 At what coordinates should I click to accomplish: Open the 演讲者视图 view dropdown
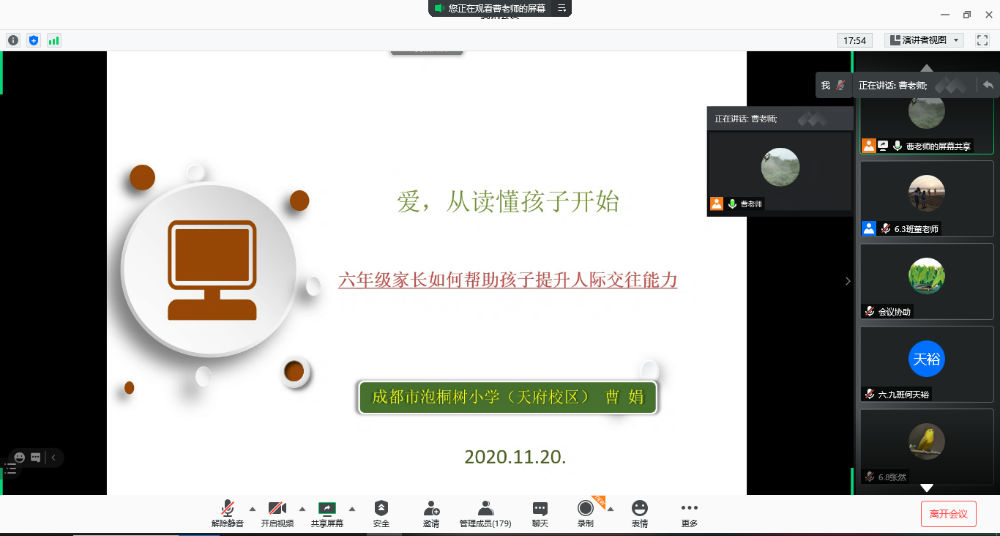point(924,40)
